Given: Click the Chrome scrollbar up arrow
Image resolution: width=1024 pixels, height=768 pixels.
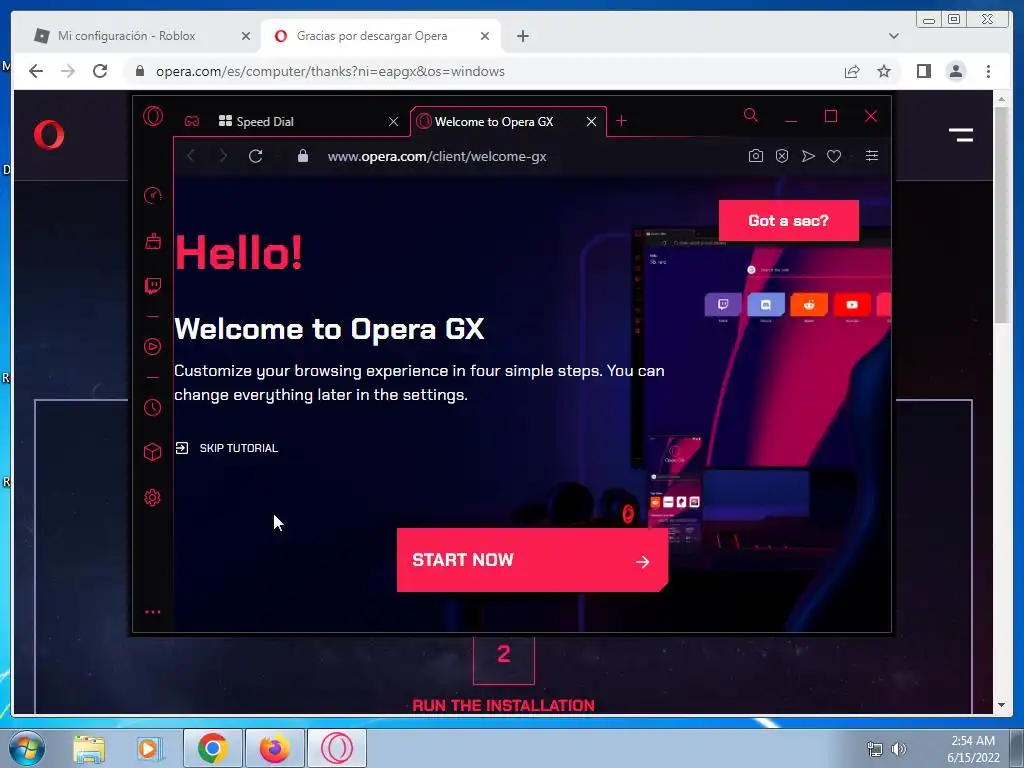Looking at the screenshot, I should (1001, 99).
